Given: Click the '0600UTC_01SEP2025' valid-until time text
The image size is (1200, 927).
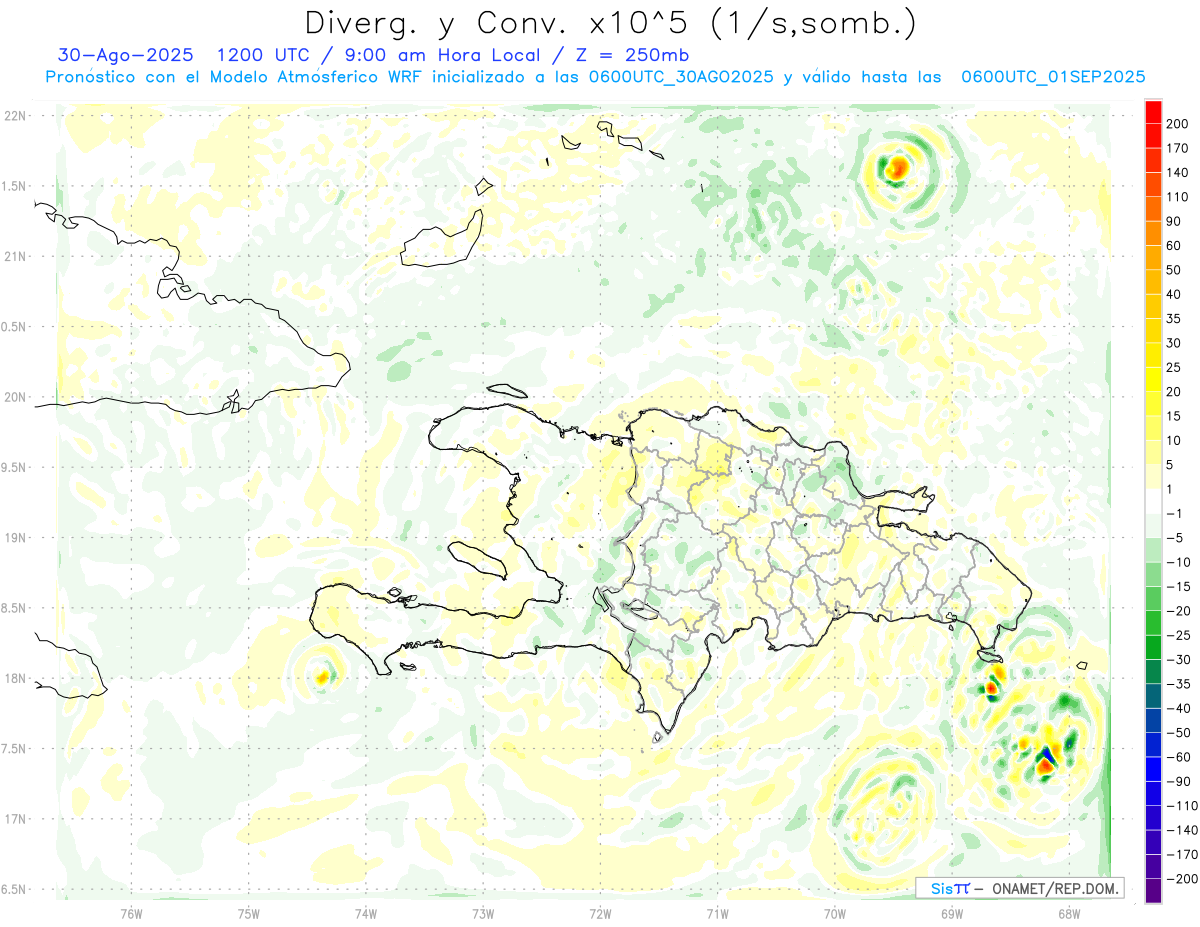Looking at the screenshot, I should click(x=1052, y=77).
